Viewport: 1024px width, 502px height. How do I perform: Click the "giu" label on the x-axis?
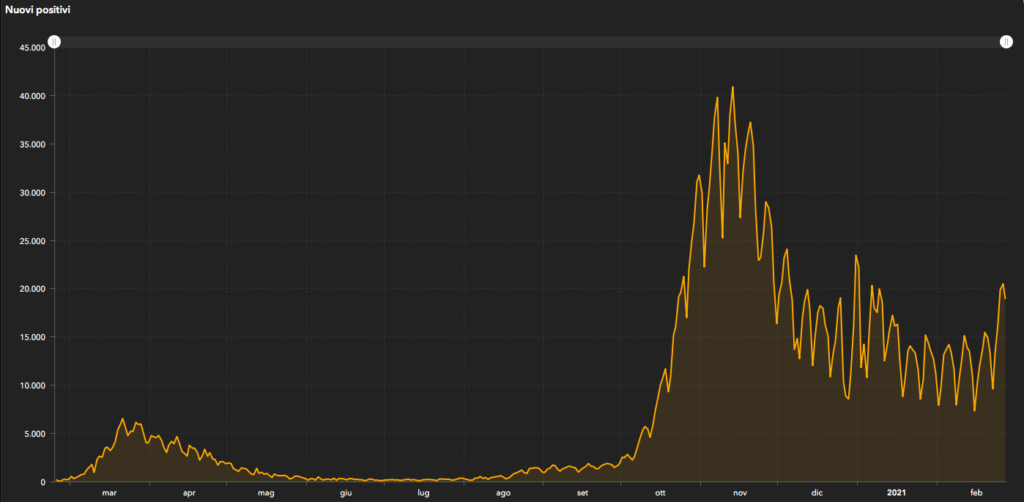point(345,493)
